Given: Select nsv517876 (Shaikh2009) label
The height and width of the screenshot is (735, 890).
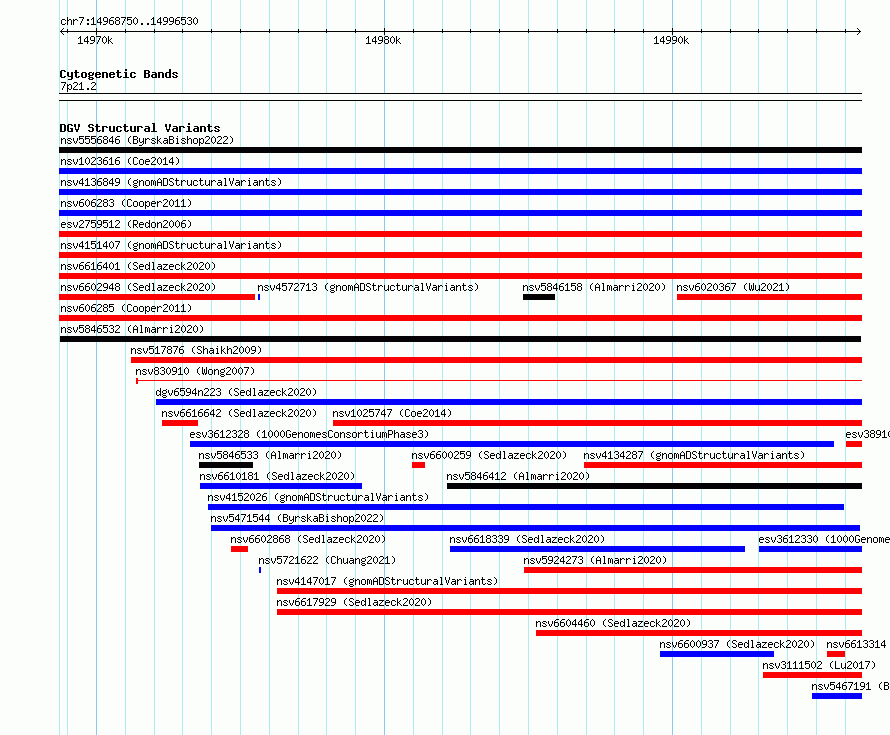Looking at the screenshot, I should 196,350.
